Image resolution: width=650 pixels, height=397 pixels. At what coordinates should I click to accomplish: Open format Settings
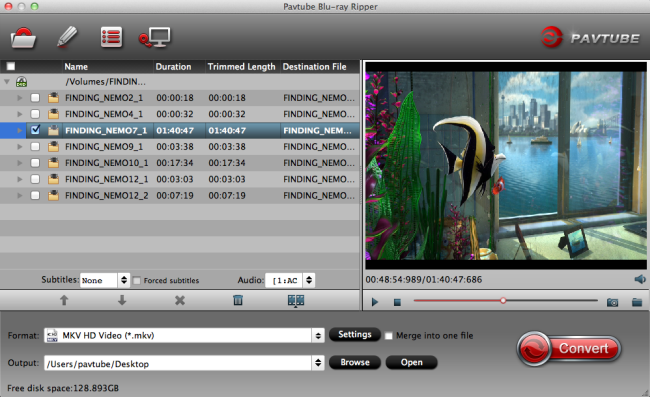[354, 334]
